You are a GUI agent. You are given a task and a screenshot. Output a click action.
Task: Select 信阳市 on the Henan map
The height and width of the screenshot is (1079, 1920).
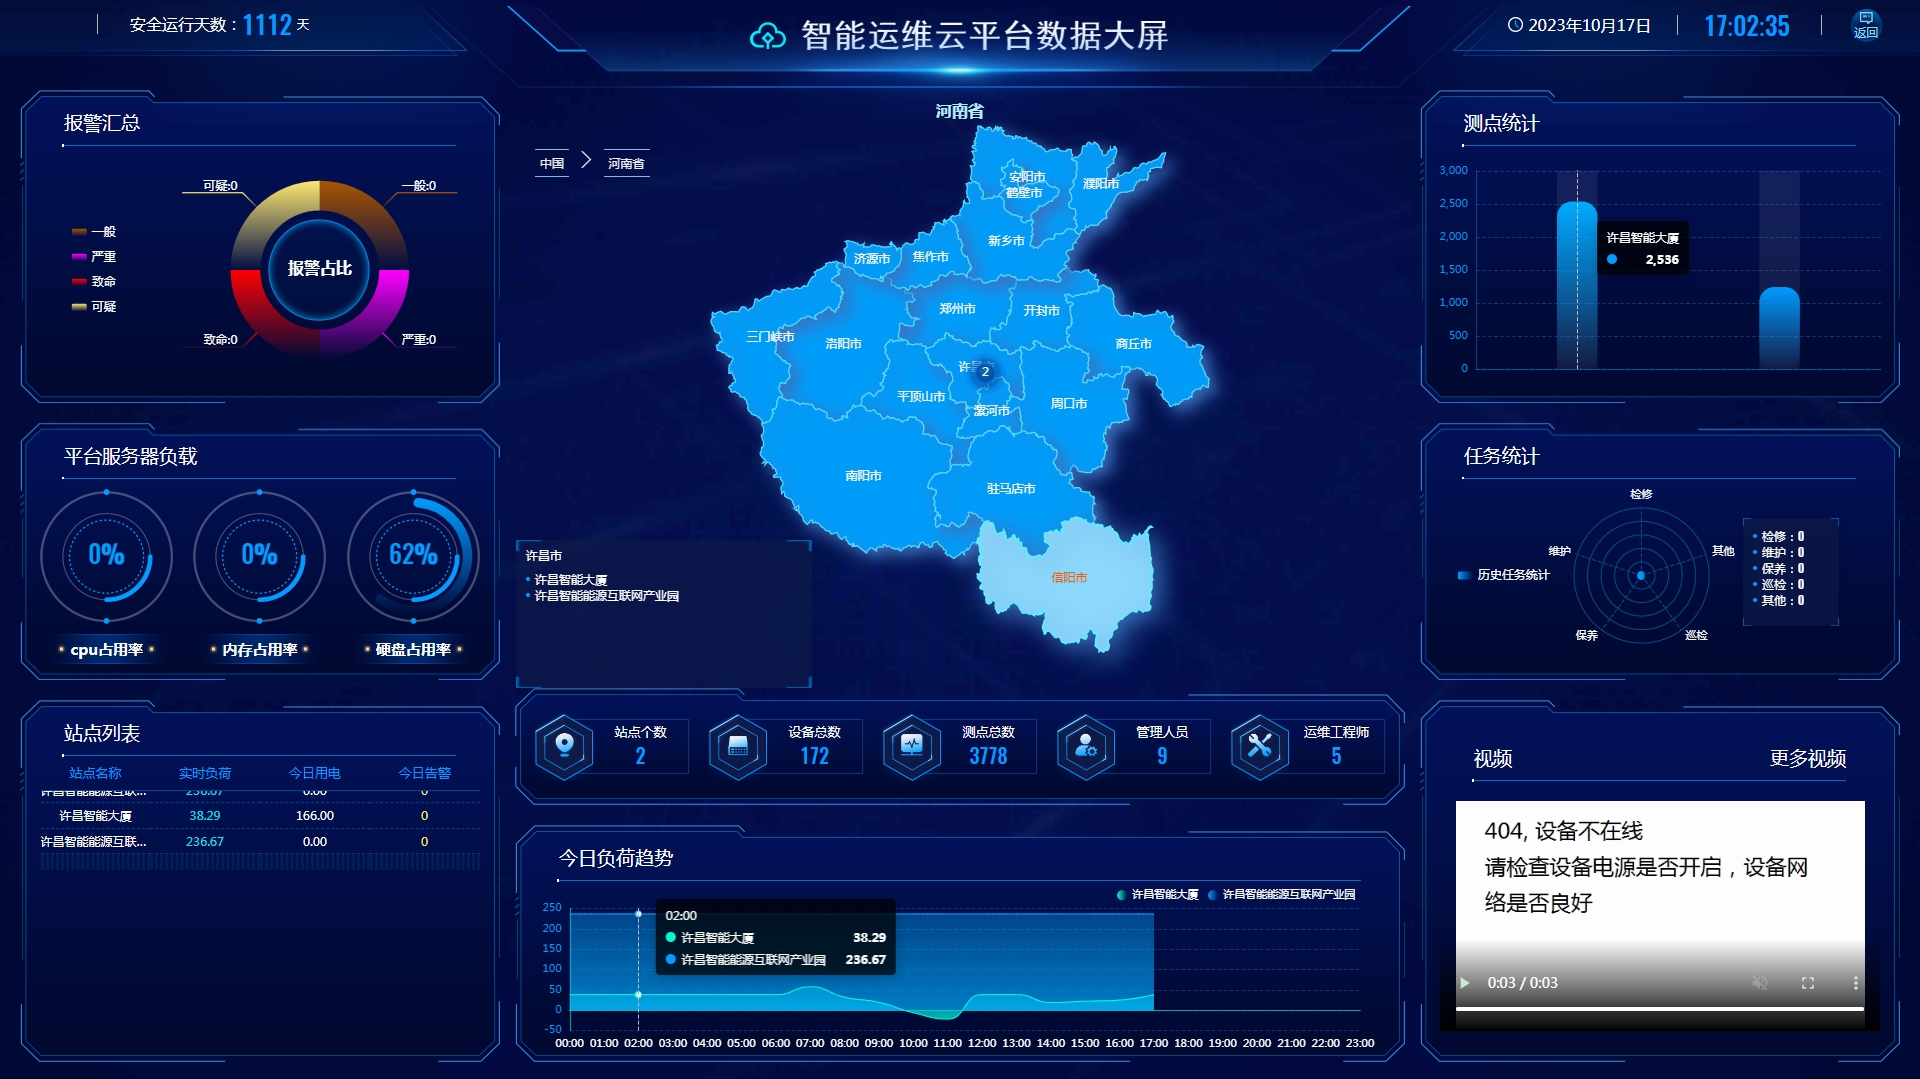(1069, 577)
